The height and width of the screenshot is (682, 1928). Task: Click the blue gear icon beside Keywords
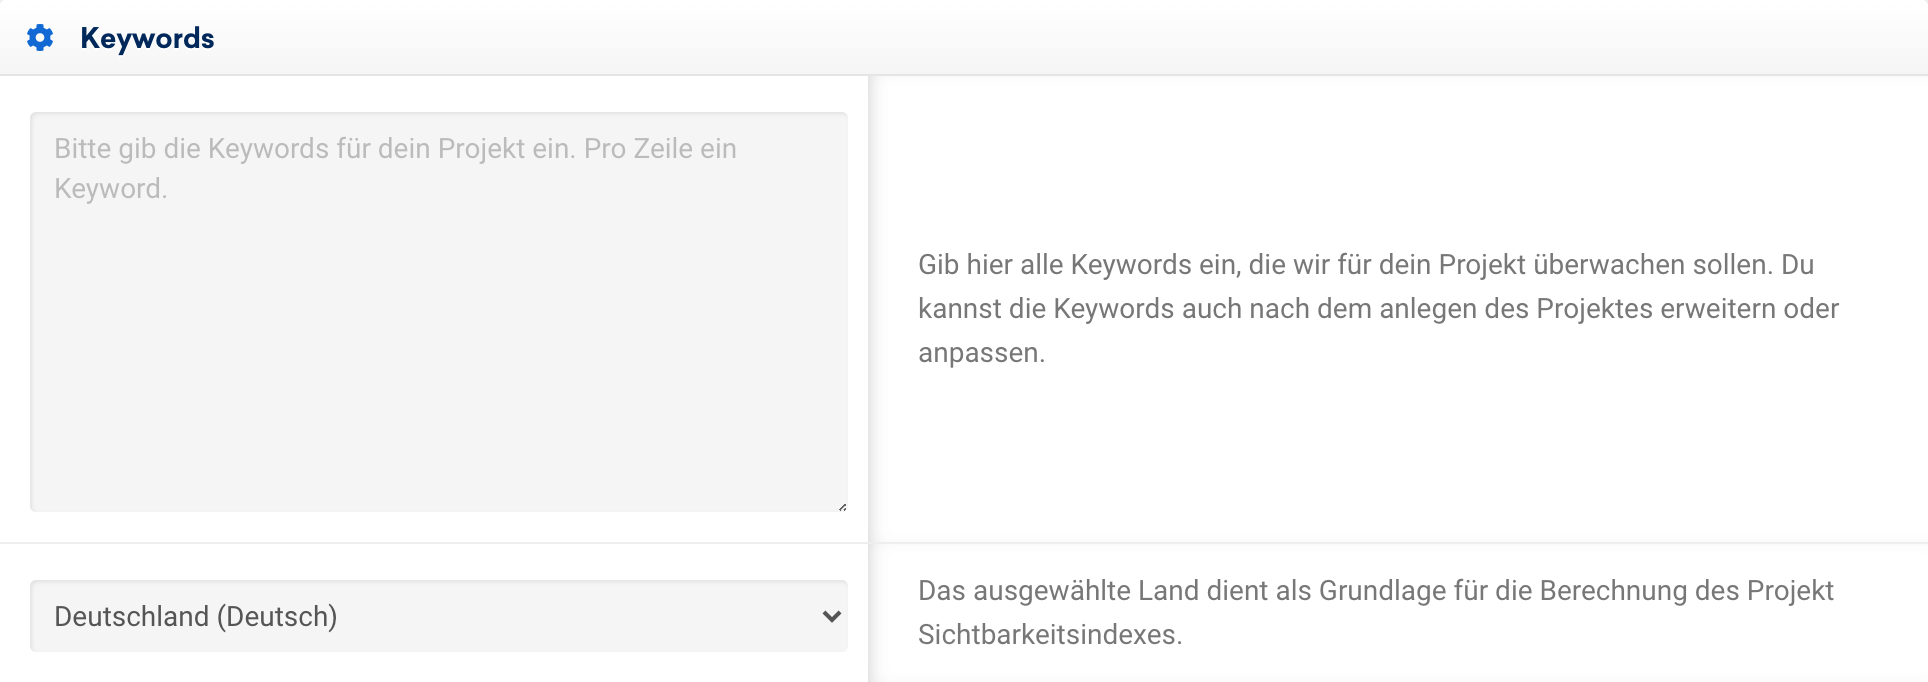40,38
